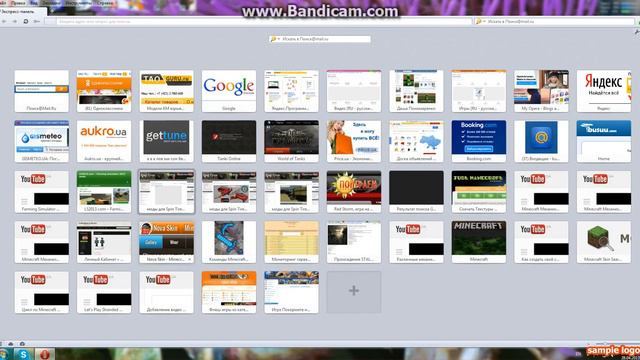The height and width of the screenshot is (360, 640).
Task: Open the orange flash games thumbnail in last row
Action: [x=229, y=292]
